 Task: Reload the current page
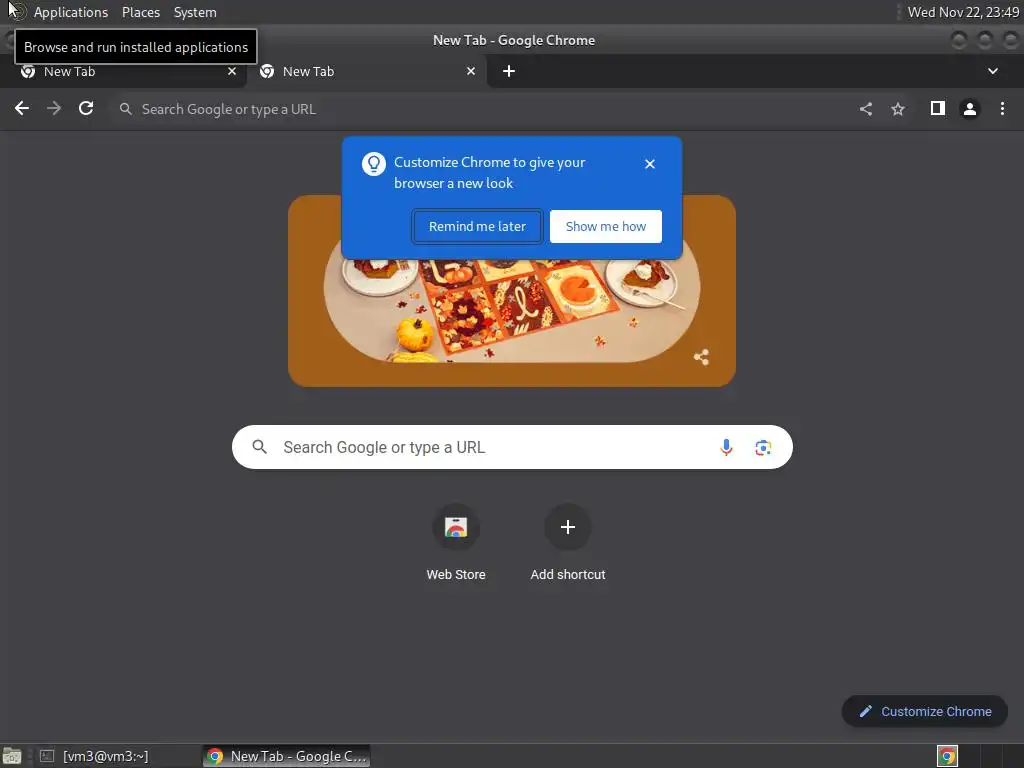[86, 108]
